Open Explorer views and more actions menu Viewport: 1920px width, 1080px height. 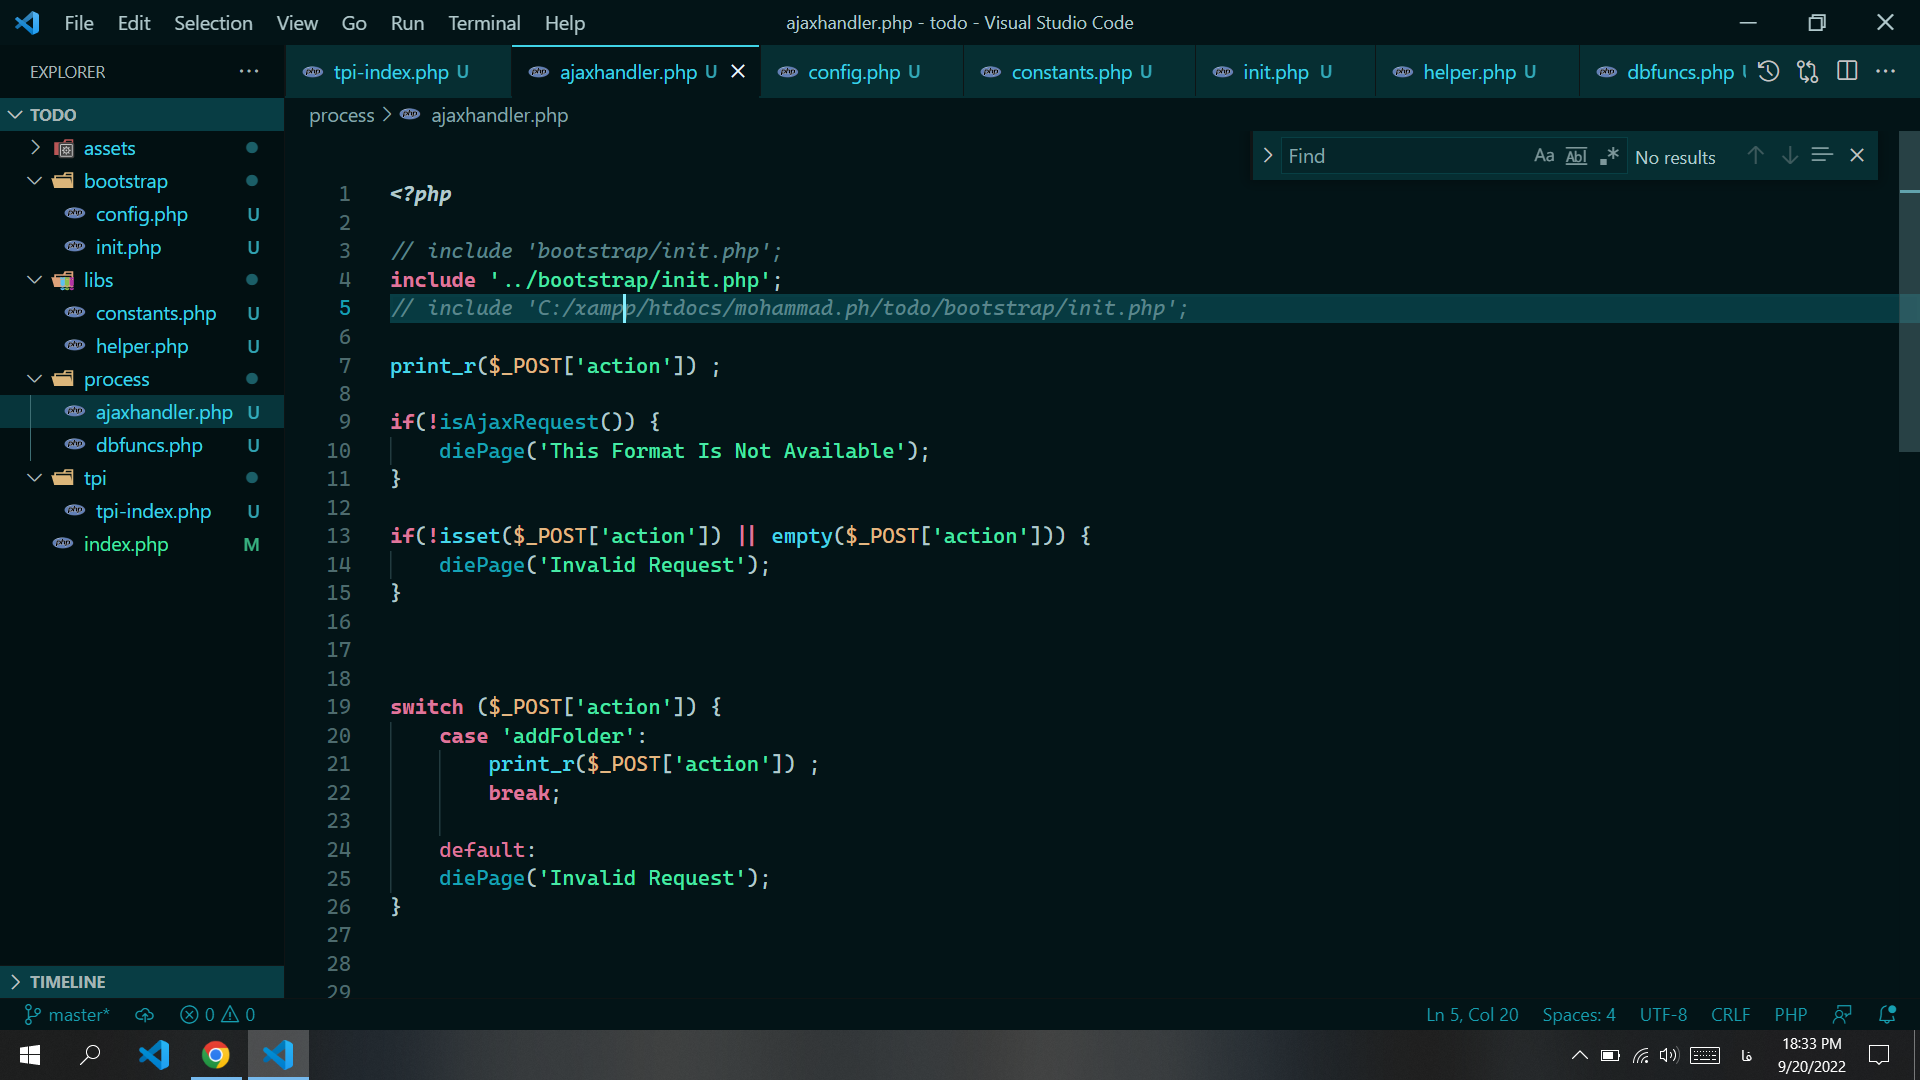[x=249, y=71]
